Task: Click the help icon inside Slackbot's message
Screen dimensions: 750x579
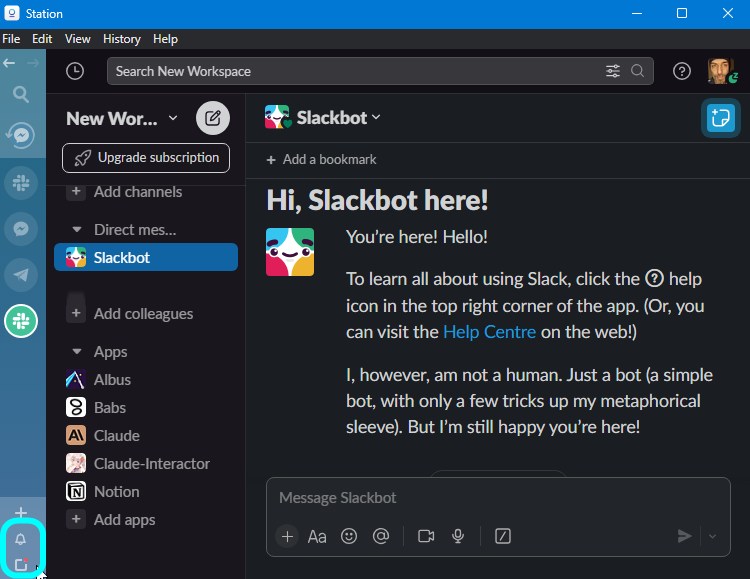Action: [654, 278]
